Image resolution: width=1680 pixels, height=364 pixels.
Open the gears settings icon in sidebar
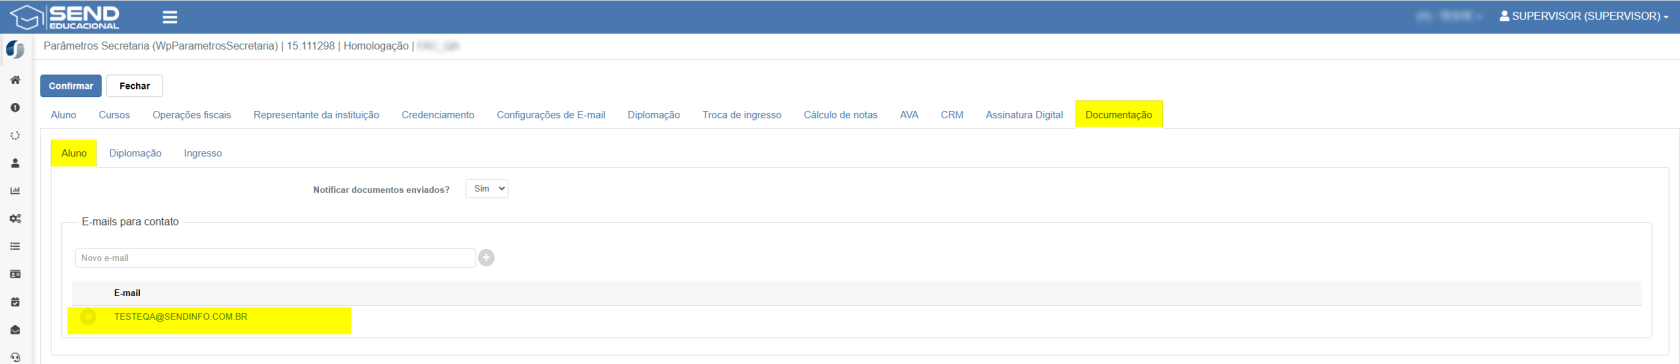(x=15, y=218)
